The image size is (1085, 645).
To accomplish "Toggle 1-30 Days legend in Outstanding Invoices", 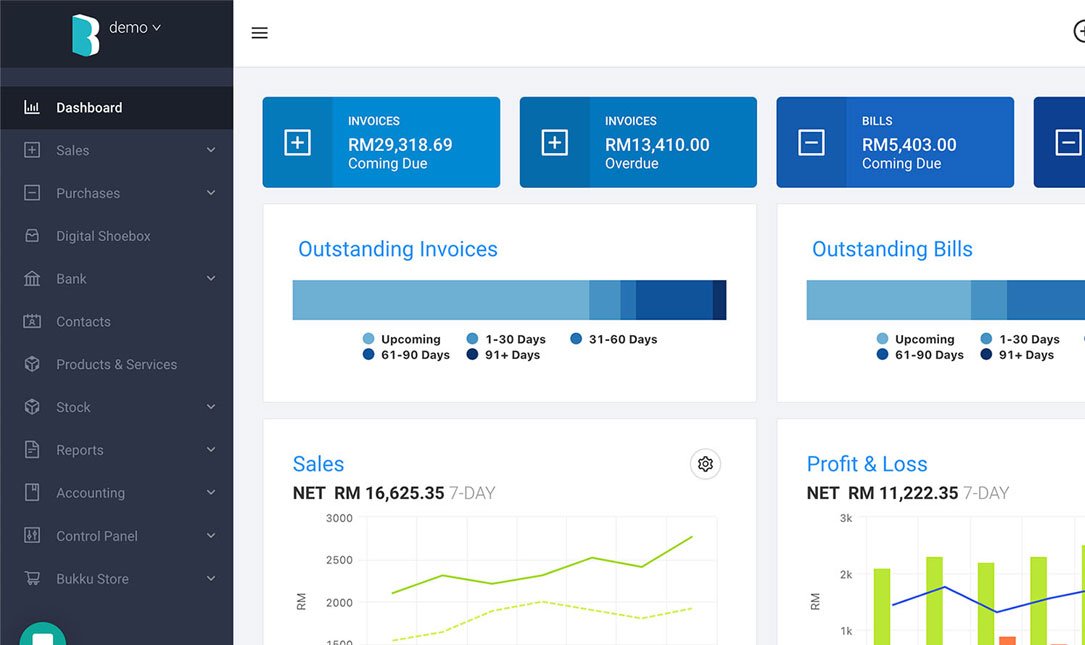I will [x=506, y=339].
